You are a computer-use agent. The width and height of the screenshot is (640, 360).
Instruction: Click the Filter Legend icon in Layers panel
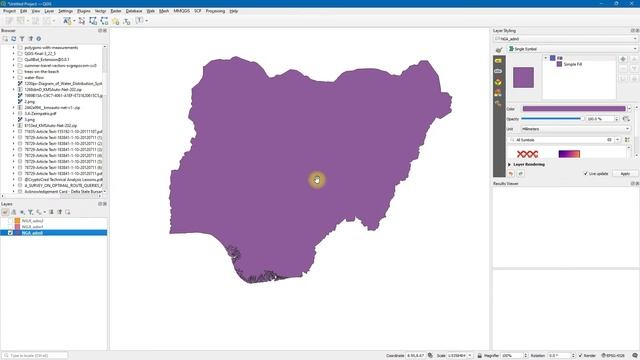[31, 212]
